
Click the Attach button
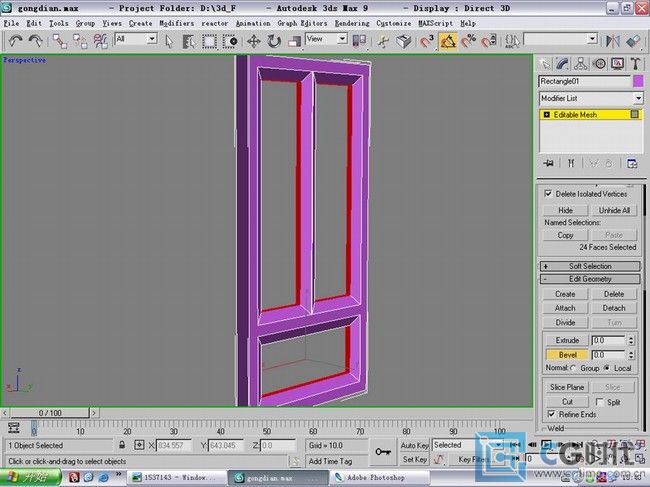pyautogui.click(x=565, y=308)
